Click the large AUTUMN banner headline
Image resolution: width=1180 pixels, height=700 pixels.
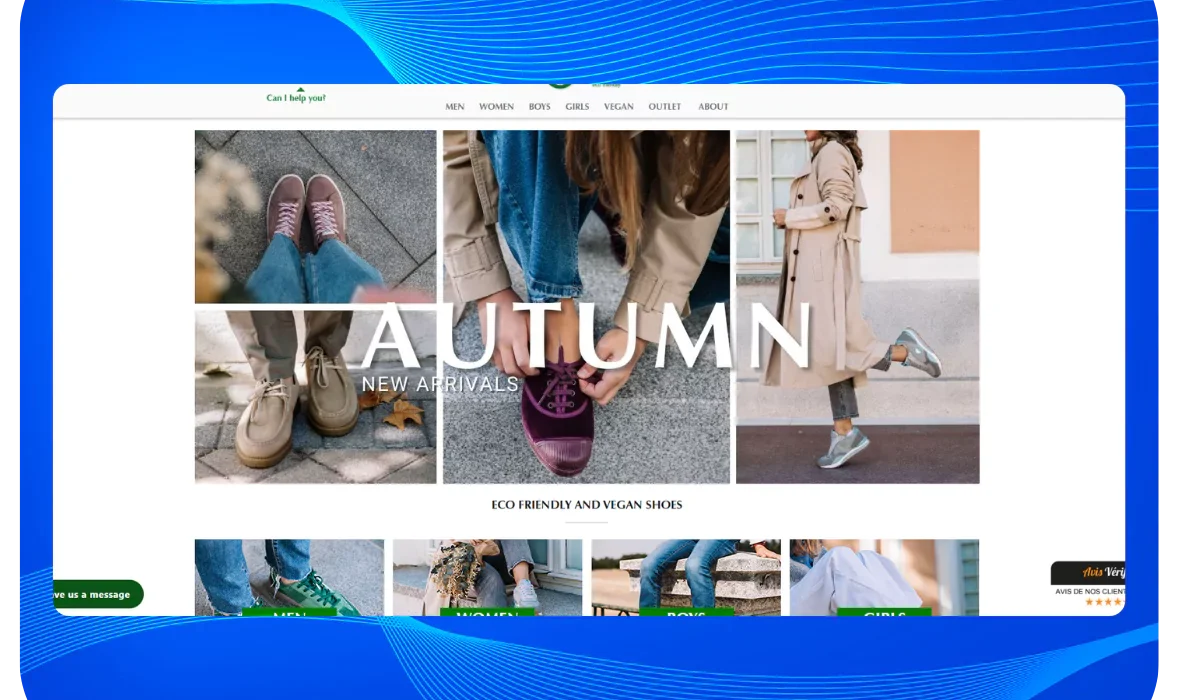click(x=586, y=337)
